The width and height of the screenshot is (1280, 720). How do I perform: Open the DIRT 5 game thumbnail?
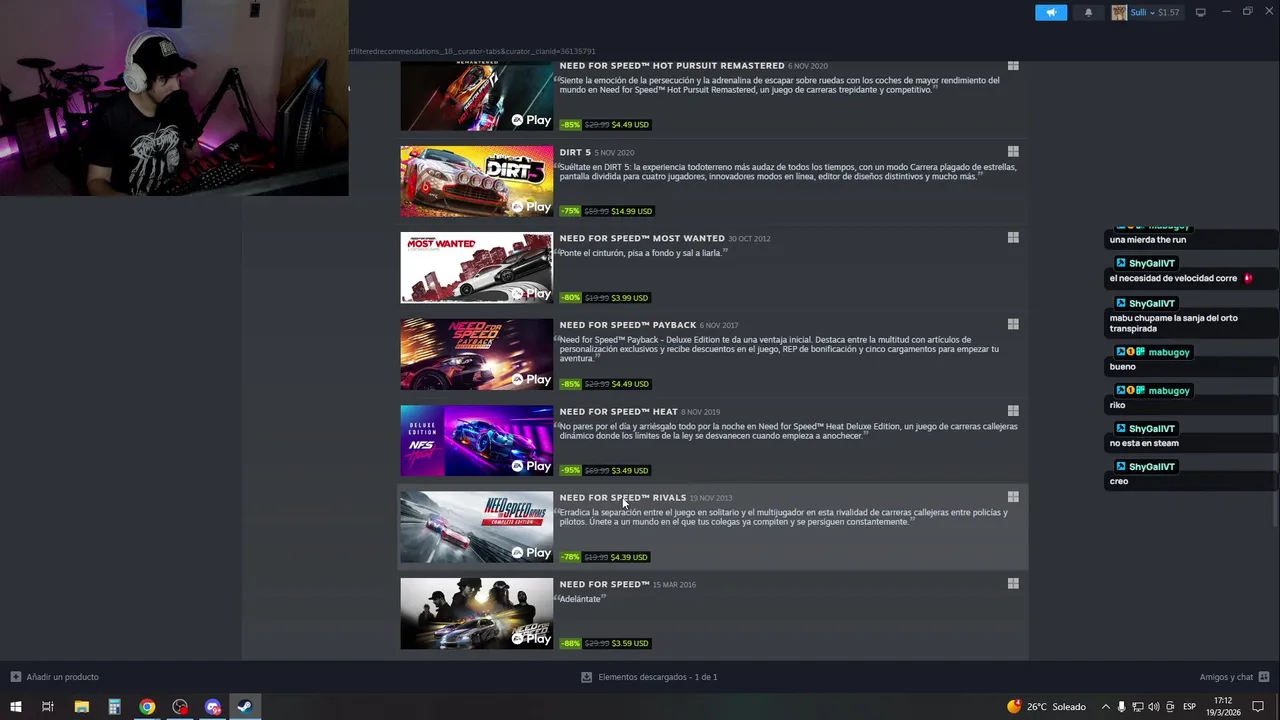click(x=476, y=181)
